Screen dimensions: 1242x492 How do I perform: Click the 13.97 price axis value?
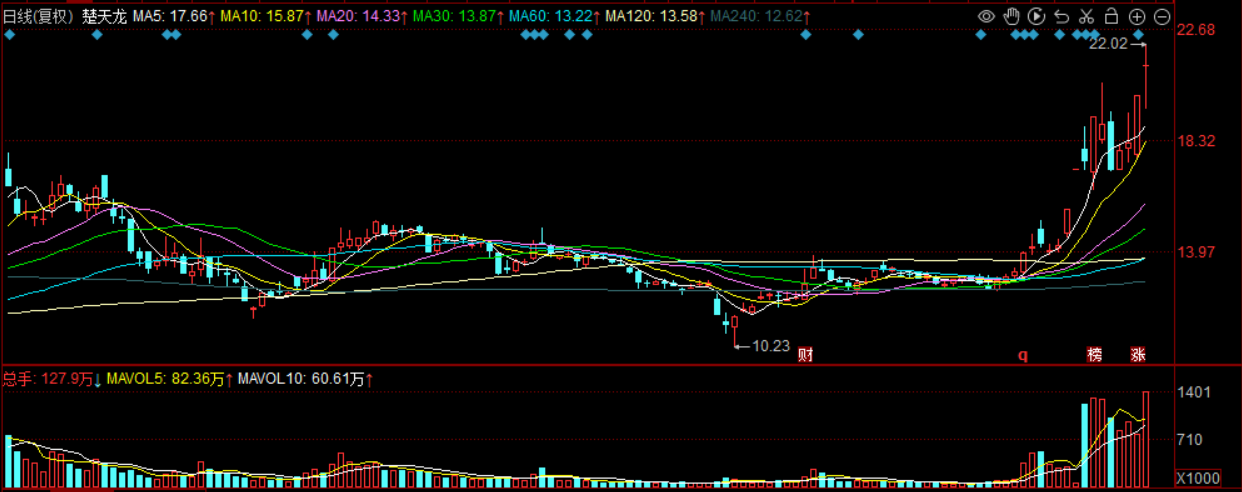click(1196, 252)
